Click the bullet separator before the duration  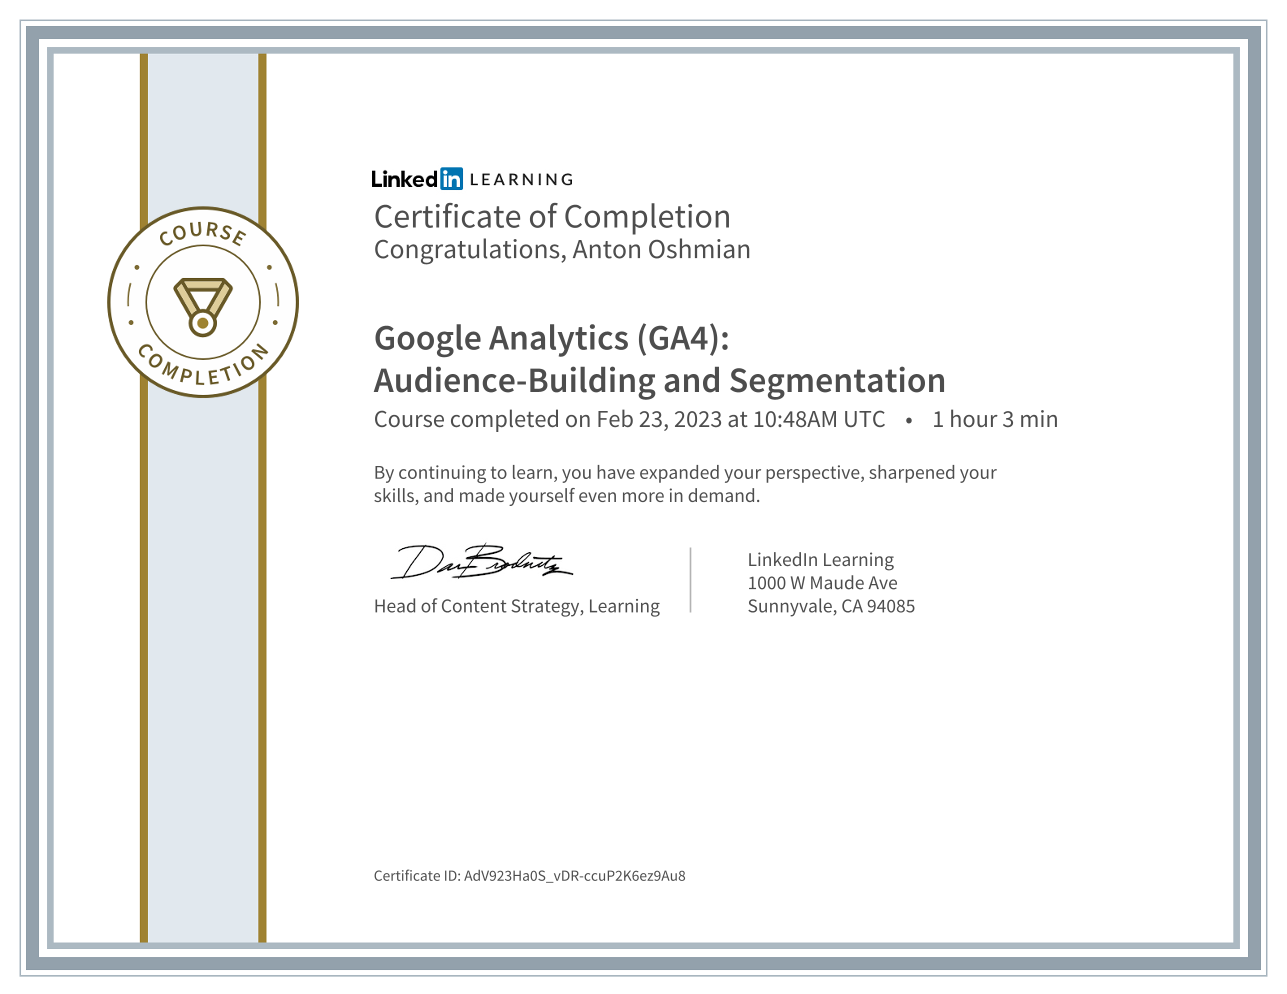pyautogui.click(x=908, y=421)
